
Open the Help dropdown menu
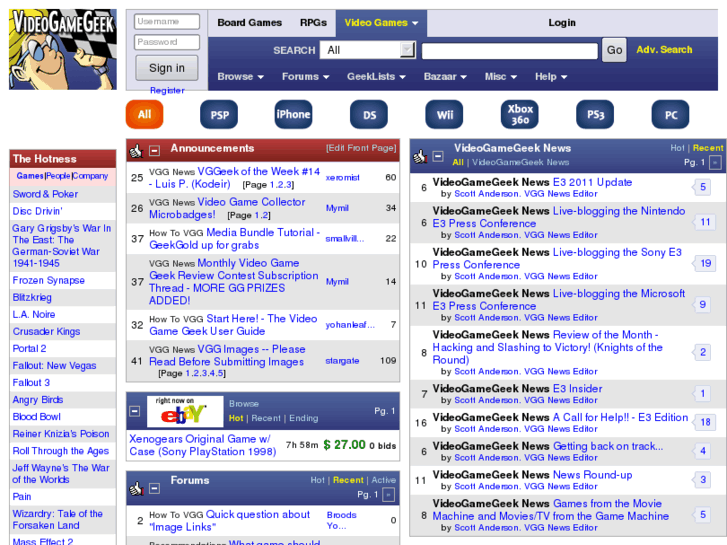551,77
